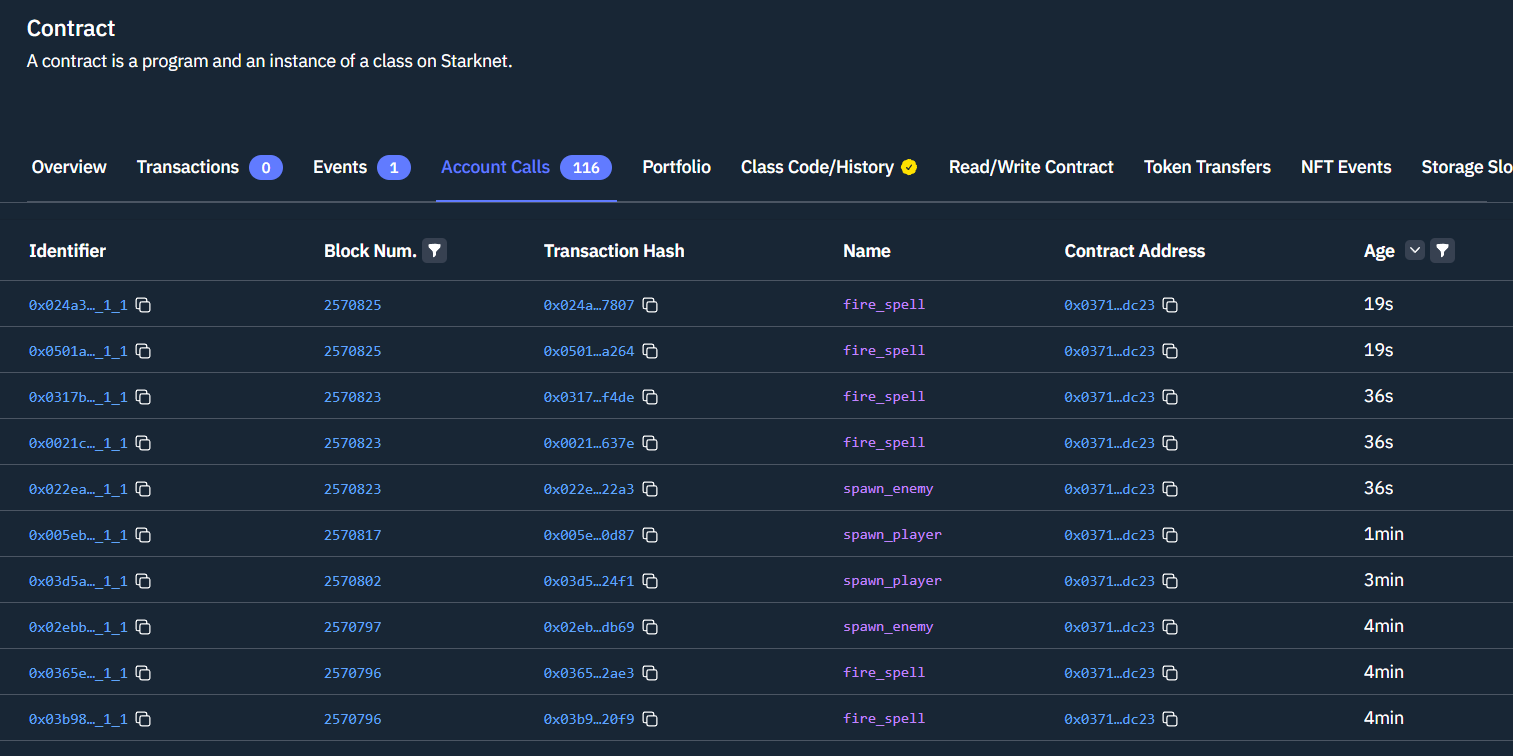This screenshot has width=1513, height=756.
Task: Copy transaction hash 0x0501...a264
Action: [650, 351]
